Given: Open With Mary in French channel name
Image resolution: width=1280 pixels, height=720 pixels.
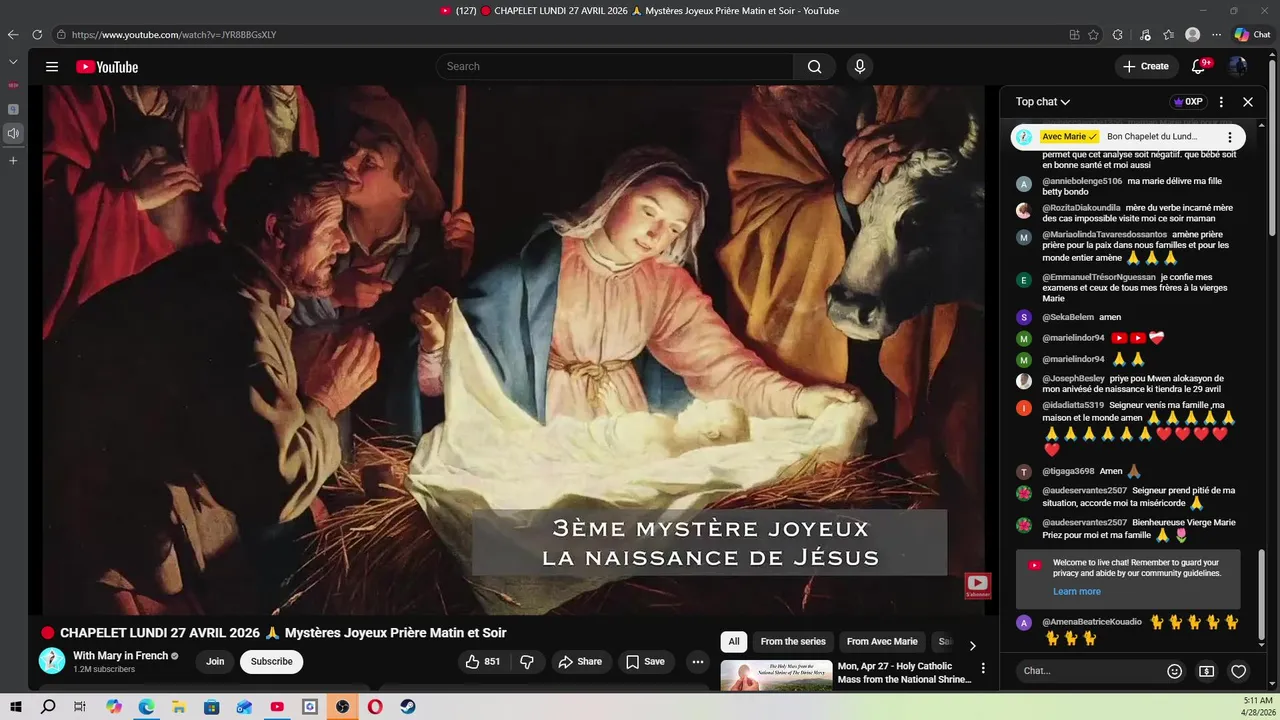Looking at the screenshot, I should [121, 656].
